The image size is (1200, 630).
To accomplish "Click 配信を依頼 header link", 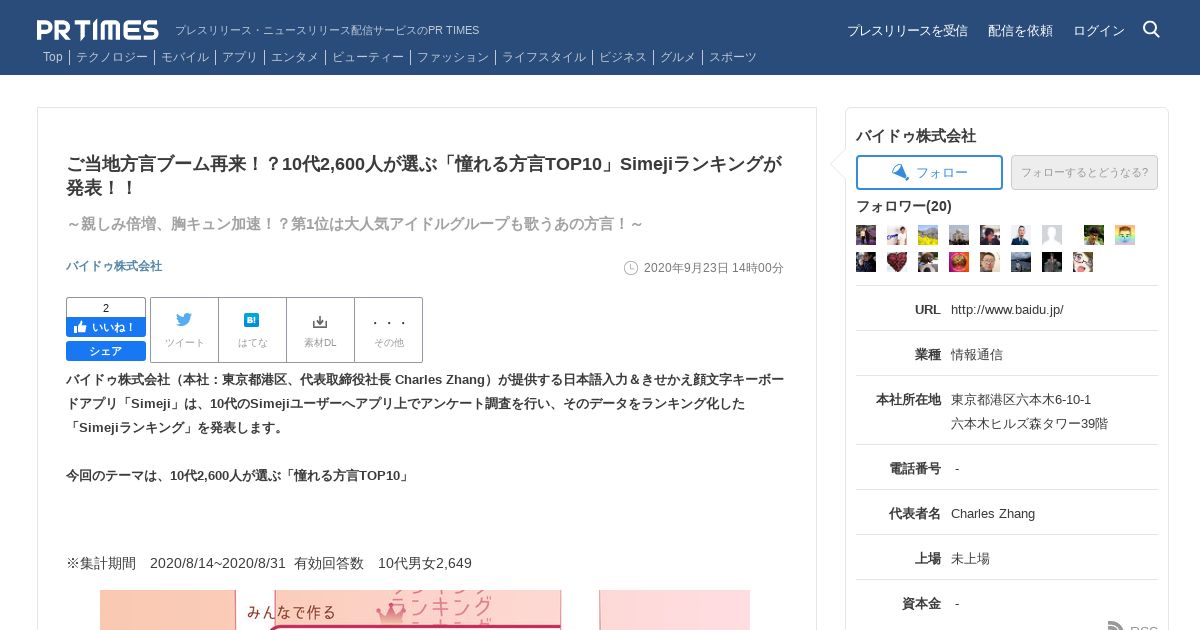I will pyautogui.click(x=1020, y=31).
